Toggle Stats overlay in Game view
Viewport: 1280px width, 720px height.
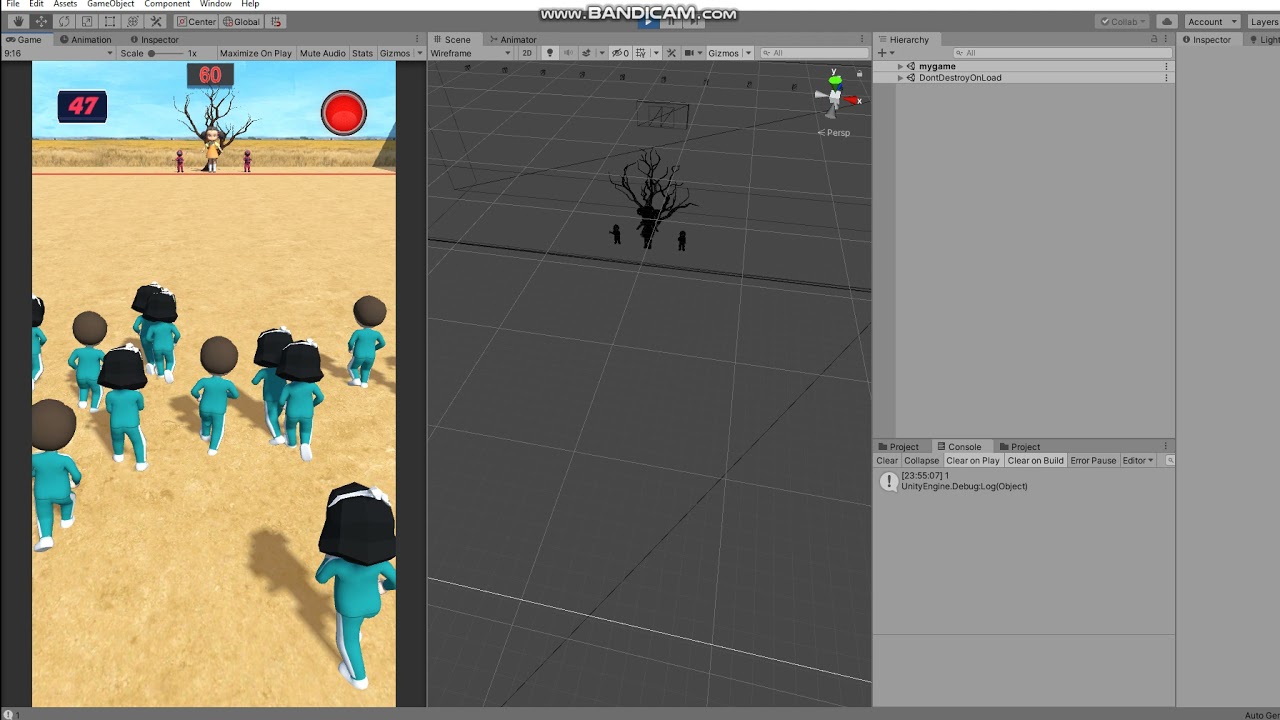[x=362, y=53]
